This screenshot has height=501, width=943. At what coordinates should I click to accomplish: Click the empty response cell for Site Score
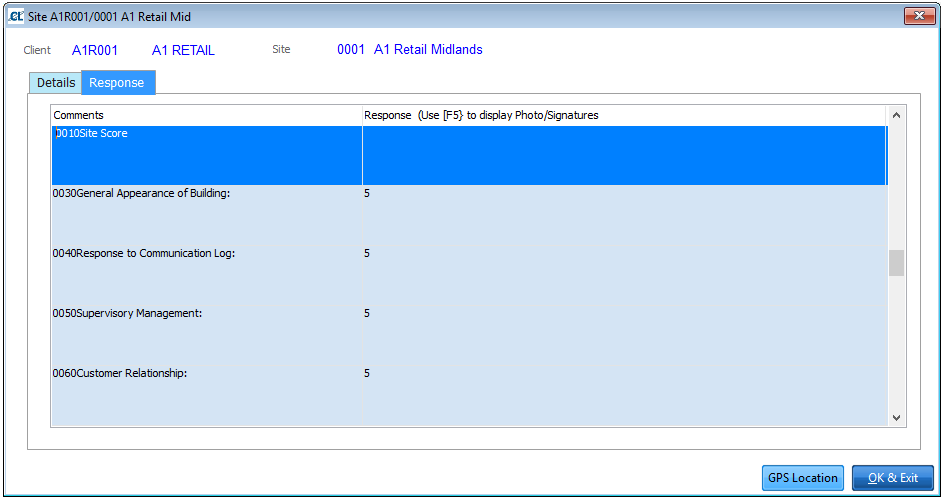[625, 155]
